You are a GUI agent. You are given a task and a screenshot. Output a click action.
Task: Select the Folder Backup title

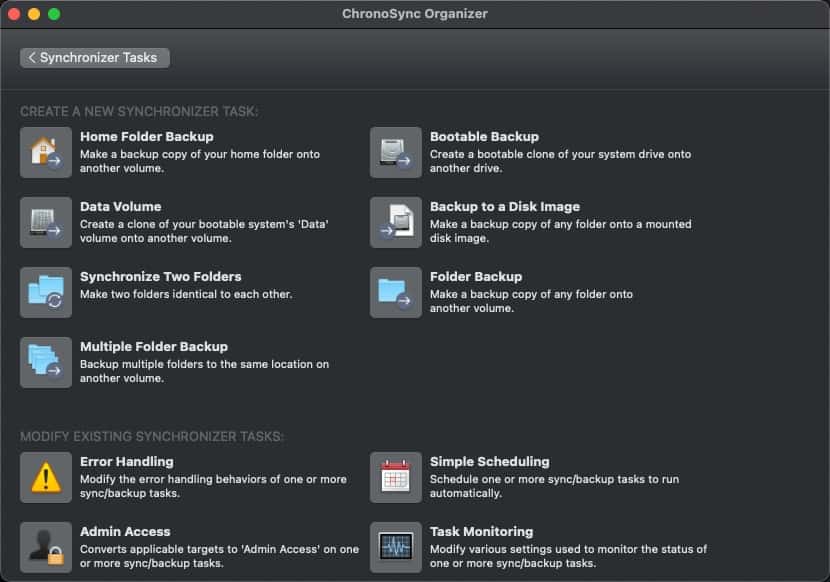click(476, 276)
